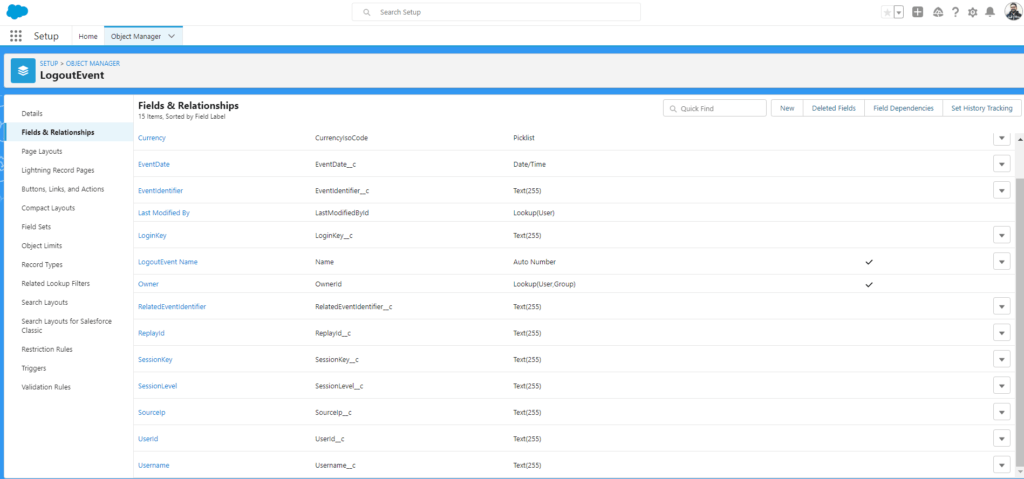The width and height of the screenshot is (1024, 479).
Task: Open the global actions plus icon
Action: click(918, 12)
